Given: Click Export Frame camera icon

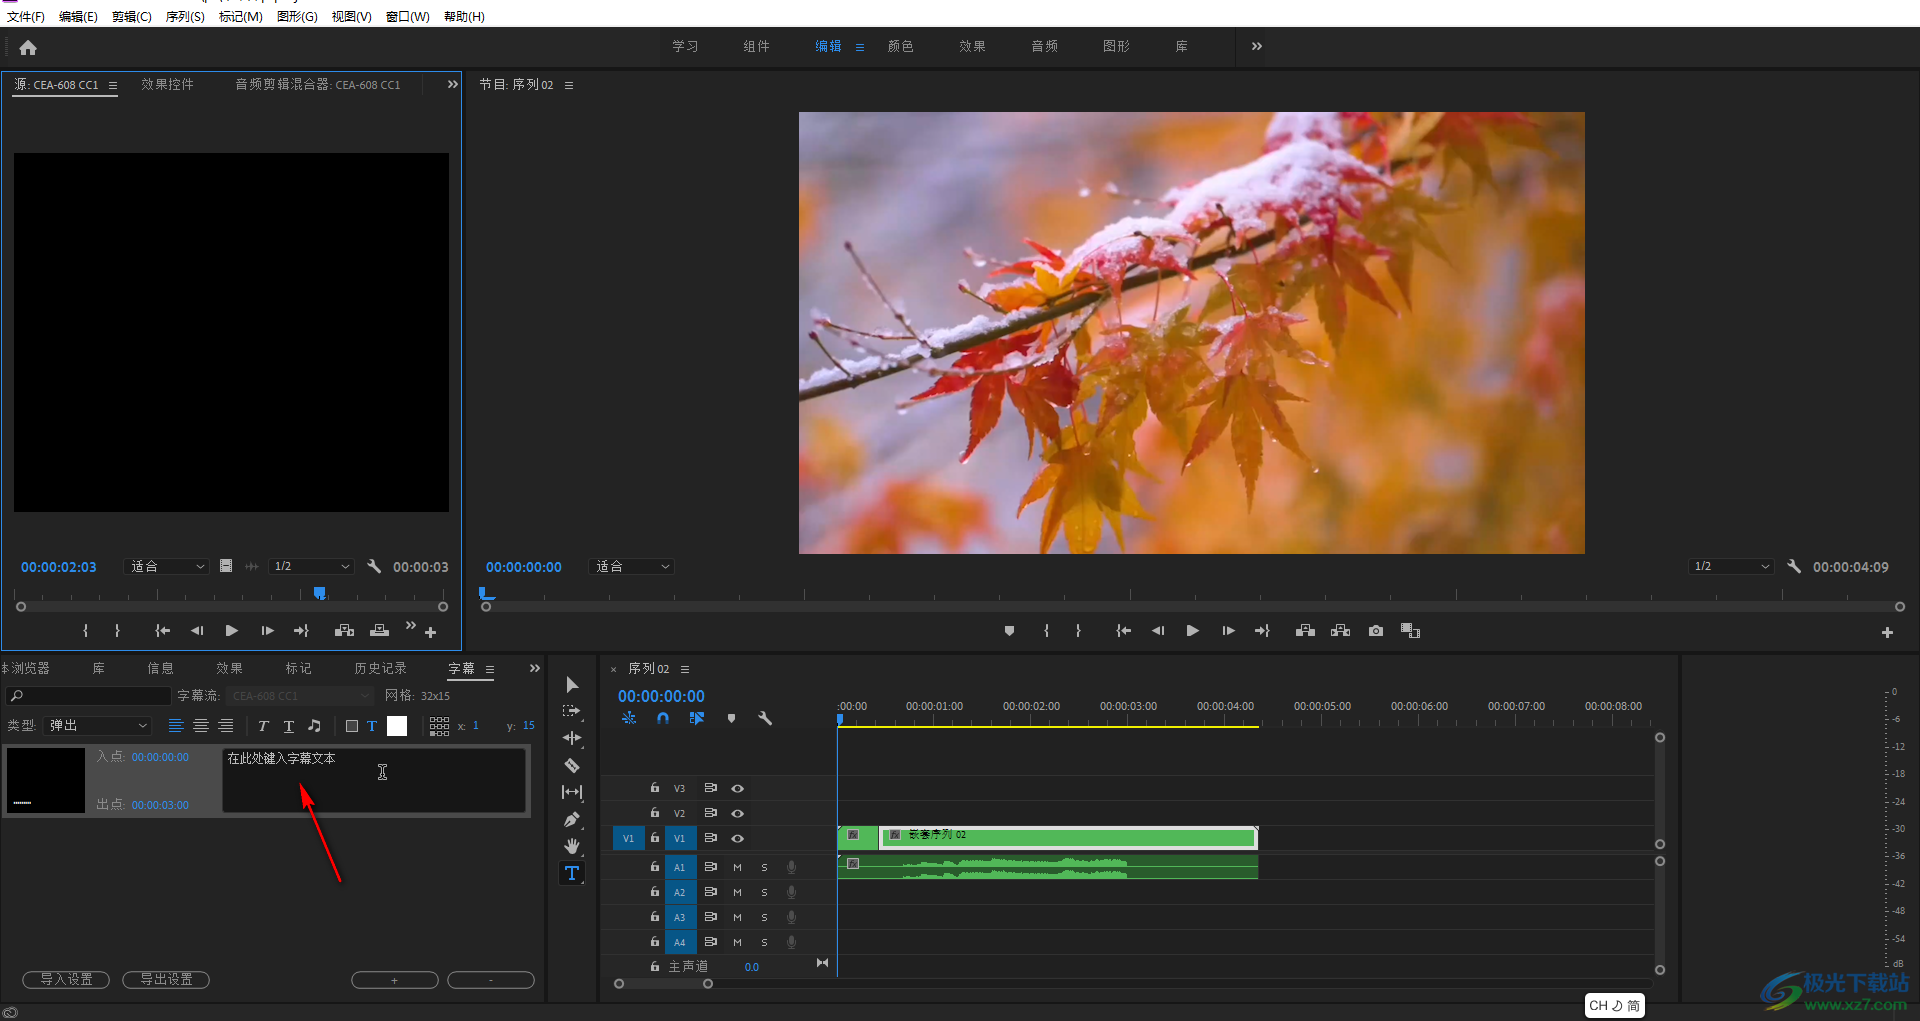Looking at the screenshot, I should [1376, 631].
